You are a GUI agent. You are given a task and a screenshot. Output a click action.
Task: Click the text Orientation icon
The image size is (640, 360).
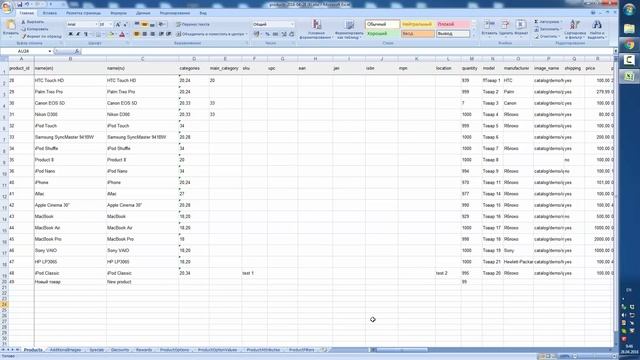(x=162, y=24)
